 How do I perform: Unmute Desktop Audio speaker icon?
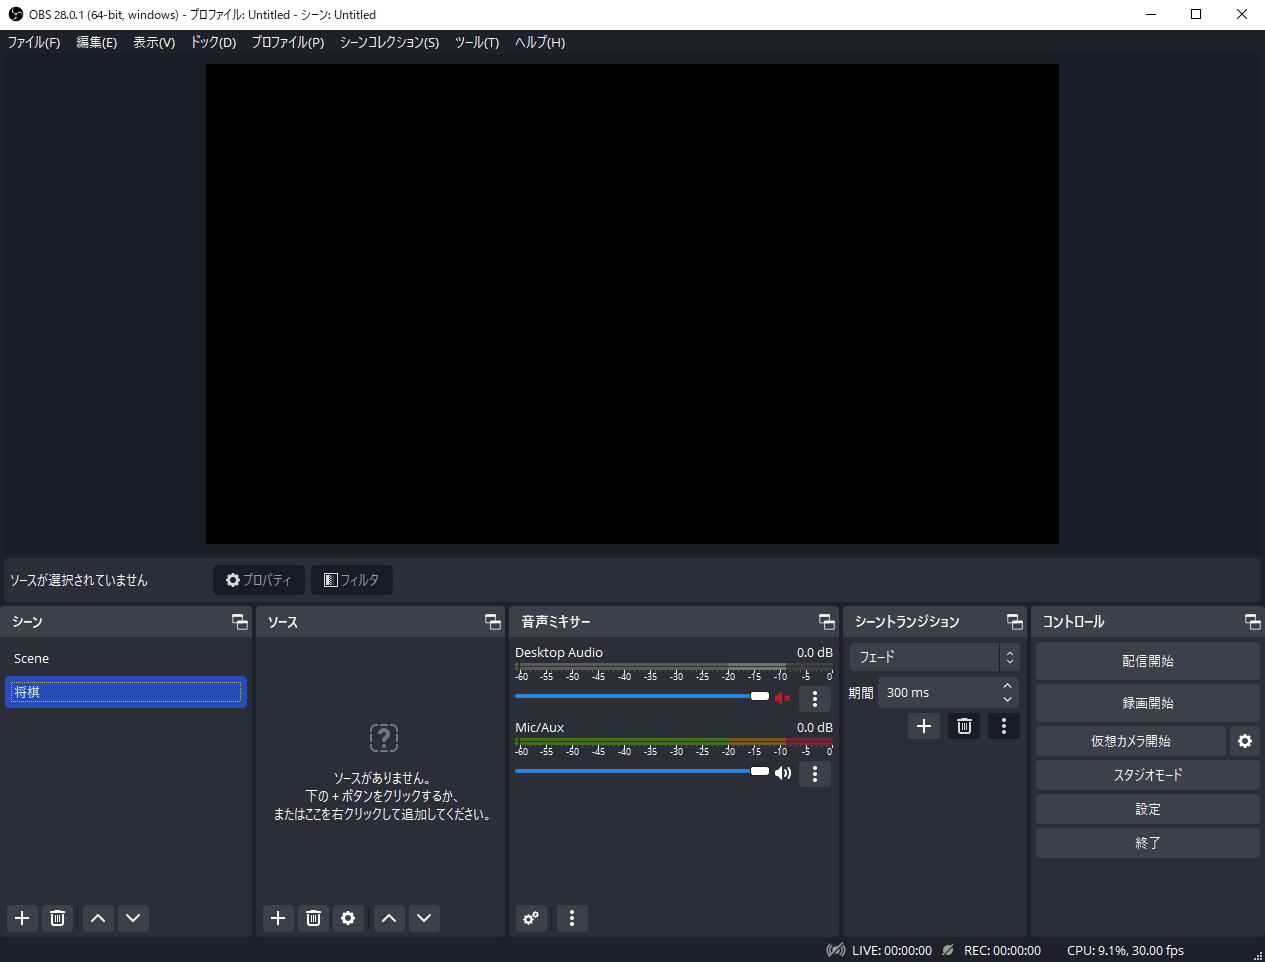tap(783, 698)
